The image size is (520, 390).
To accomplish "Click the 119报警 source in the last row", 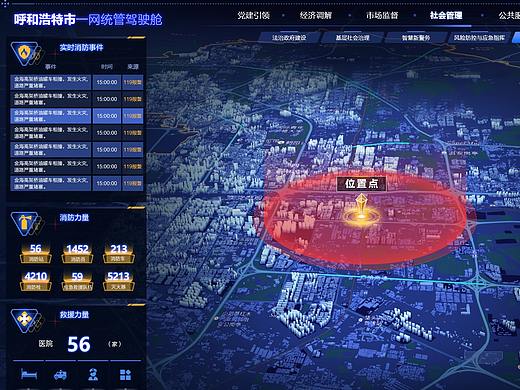I will [133, 183].
